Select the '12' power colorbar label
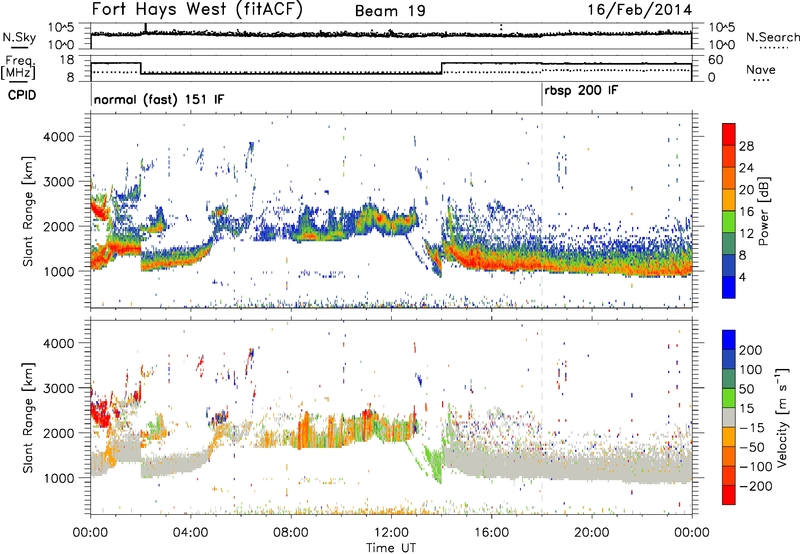Viewport: 800px width, 554px height. (x=746, y=234)
